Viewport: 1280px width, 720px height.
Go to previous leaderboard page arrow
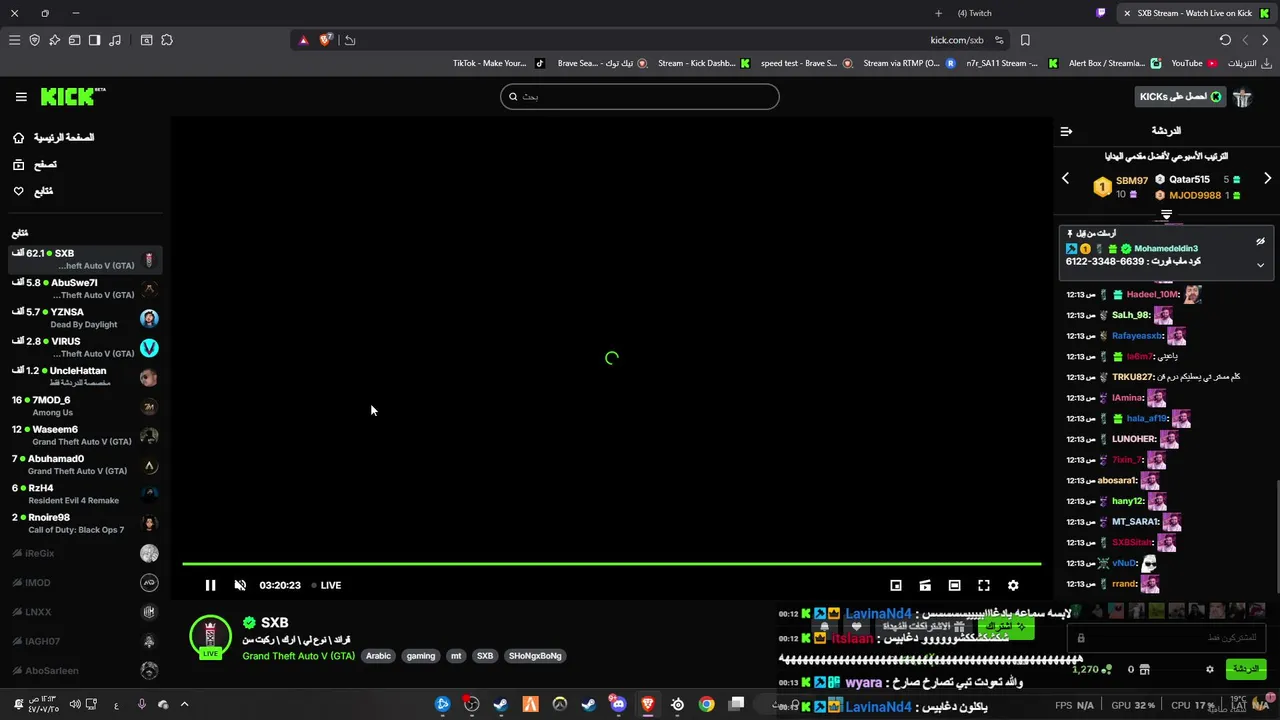pos(1065,178)
